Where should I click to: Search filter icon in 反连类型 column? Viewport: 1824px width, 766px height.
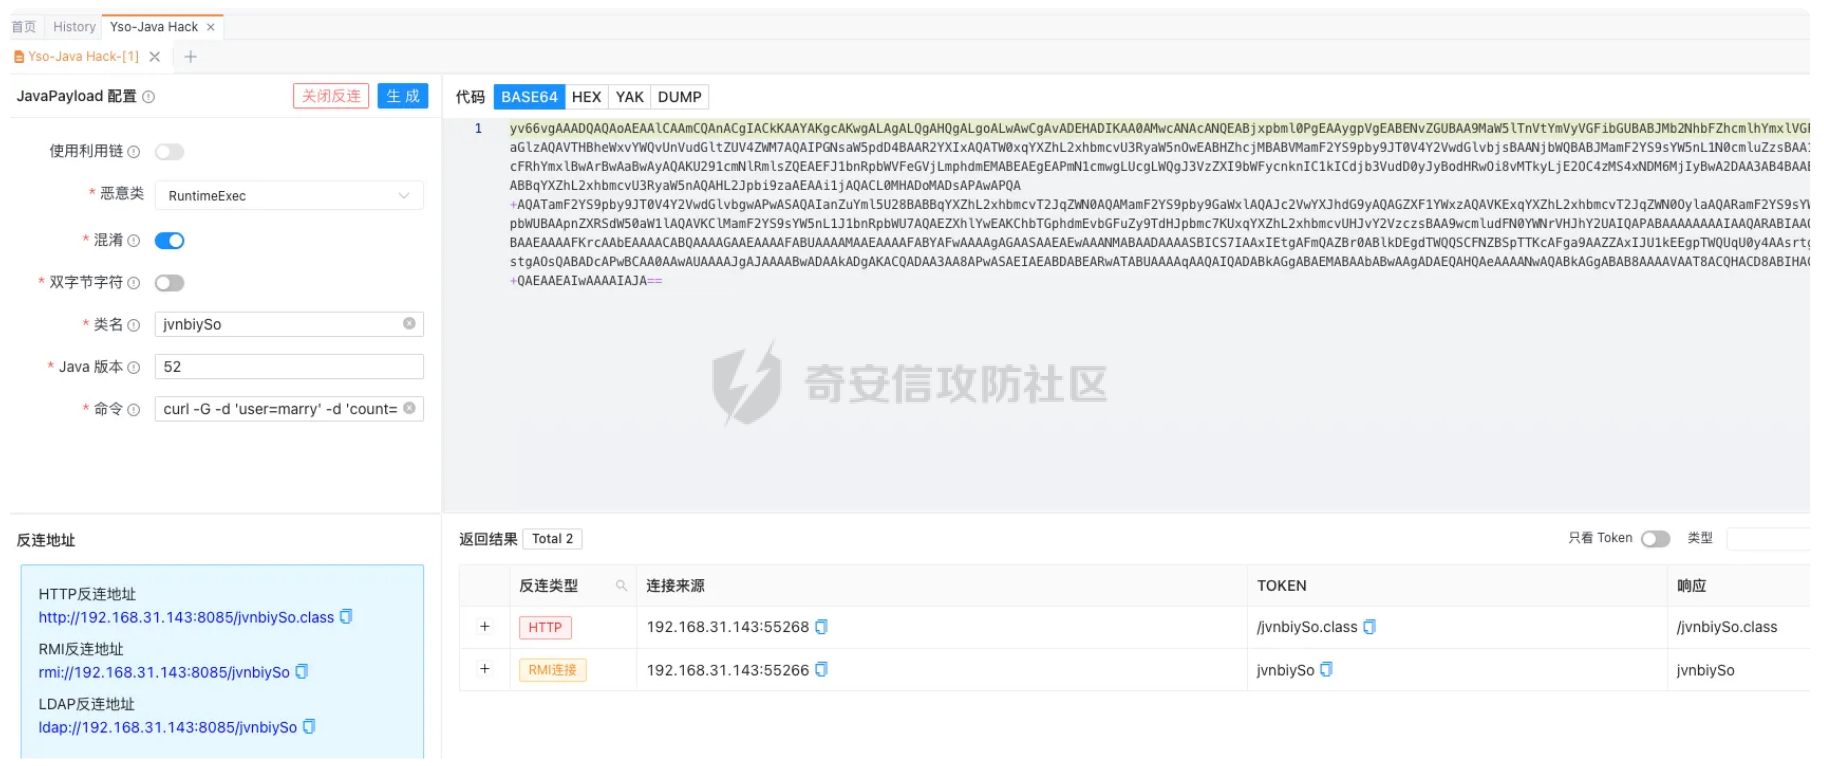click(x=621, y=586)
